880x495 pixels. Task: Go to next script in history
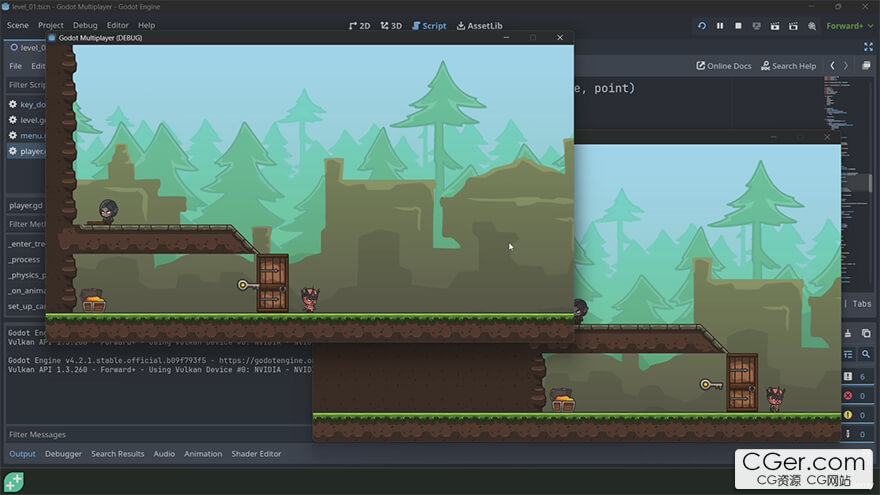point(846,66)
